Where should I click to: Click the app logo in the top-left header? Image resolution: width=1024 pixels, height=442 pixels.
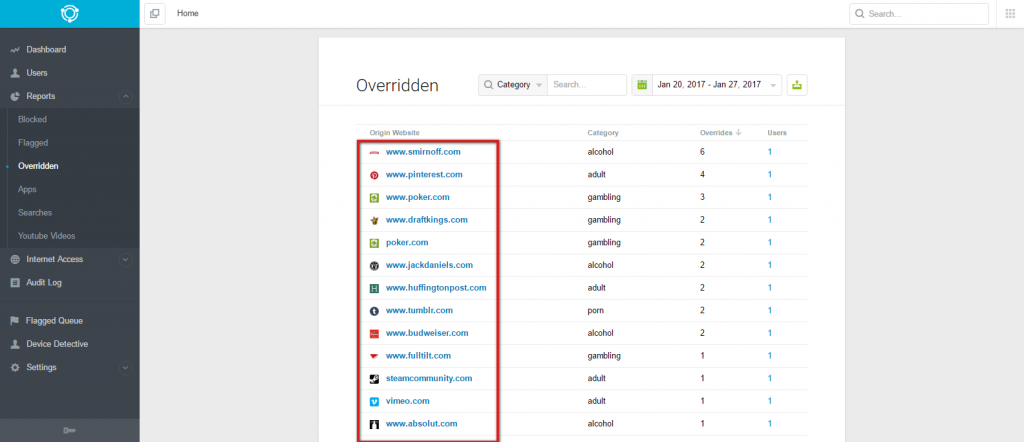pos(69,14)
